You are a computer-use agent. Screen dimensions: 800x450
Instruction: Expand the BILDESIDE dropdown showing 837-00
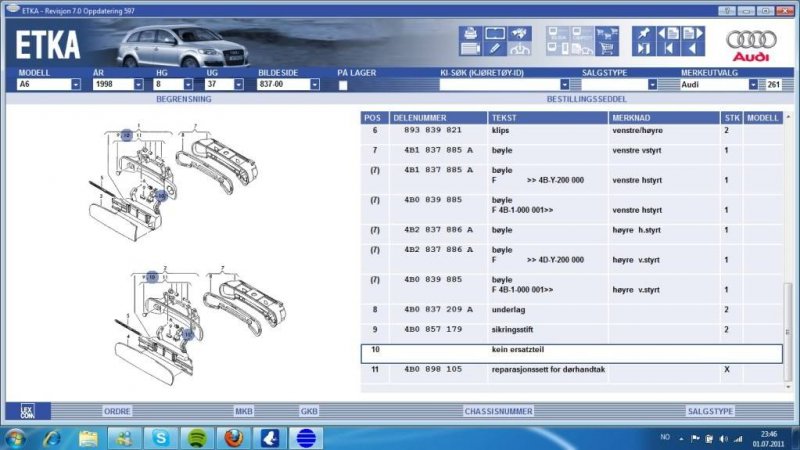(315, 85)
